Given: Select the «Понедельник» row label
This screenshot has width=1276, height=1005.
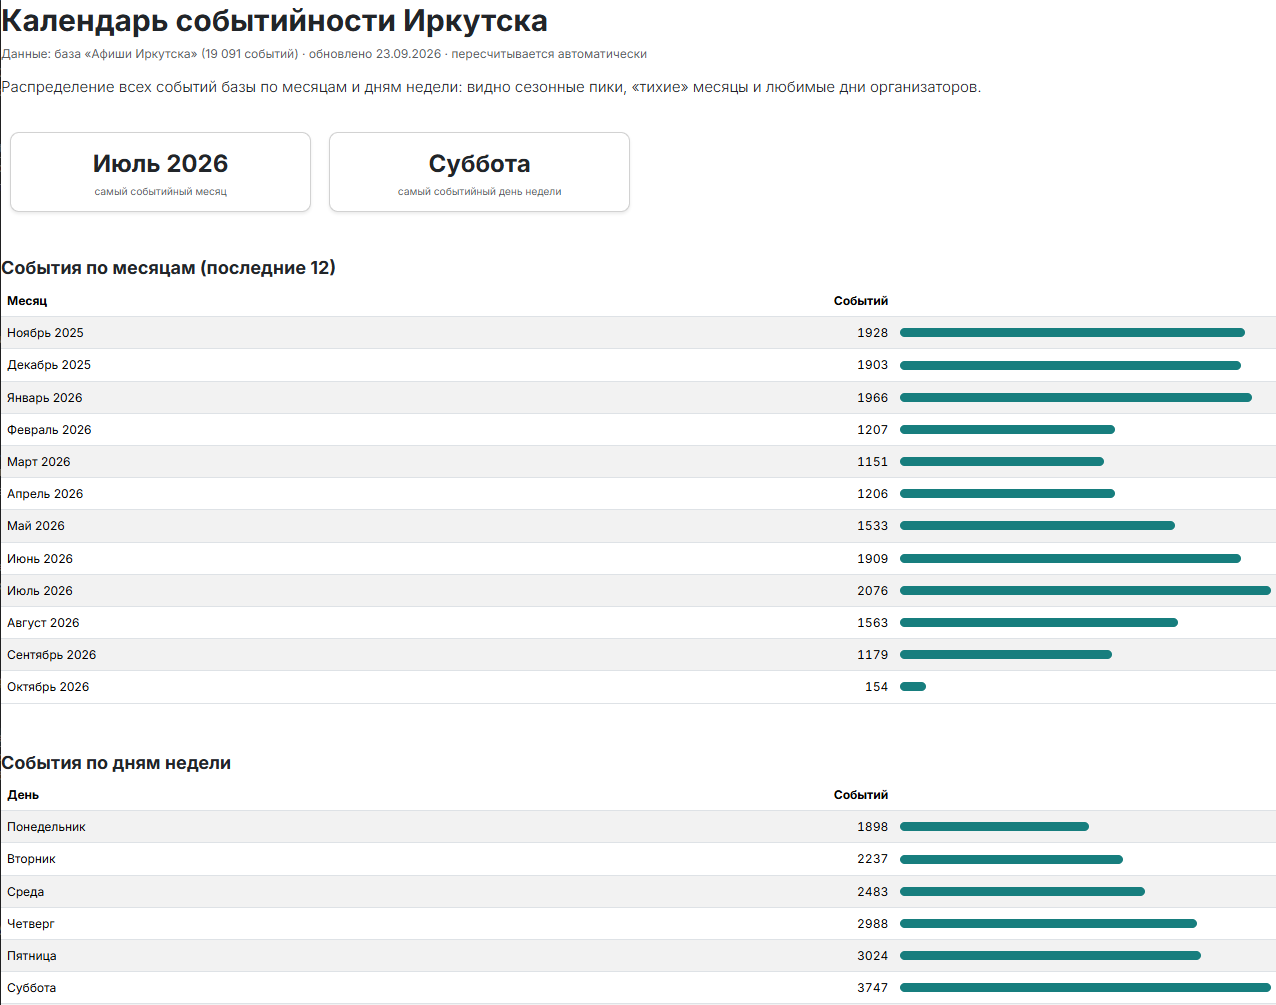Looking at the screenshot, I should pos(46,827).
